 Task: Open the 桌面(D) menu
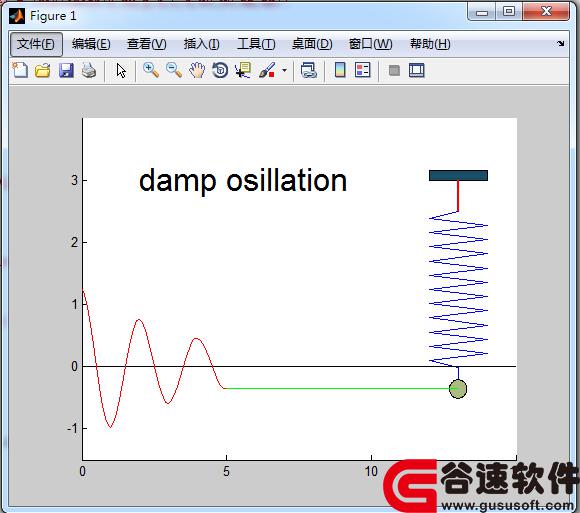(312, 44)
